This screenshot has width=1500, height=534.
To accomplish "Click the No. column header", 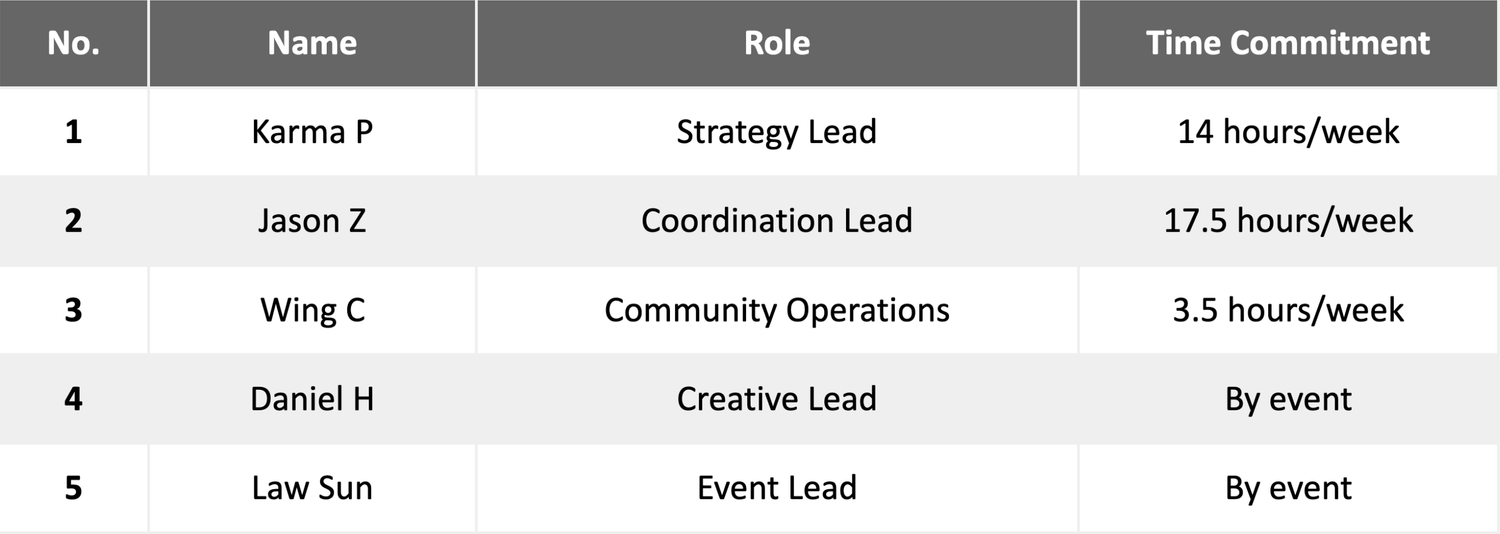I will (73, 43).
